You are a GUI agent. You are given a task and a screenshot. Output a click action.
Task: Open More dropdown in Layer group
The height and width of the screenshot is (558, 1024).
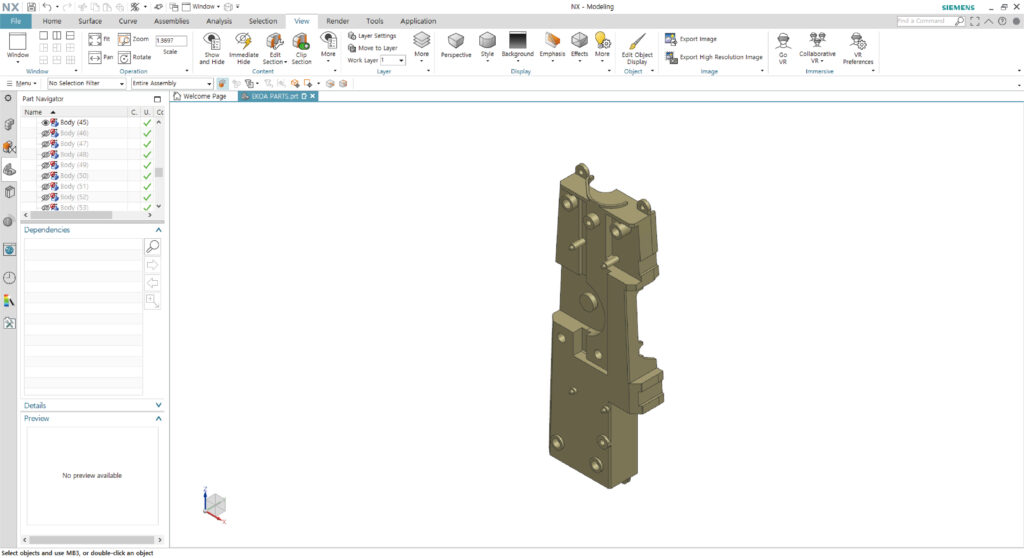tap(422, 47)
